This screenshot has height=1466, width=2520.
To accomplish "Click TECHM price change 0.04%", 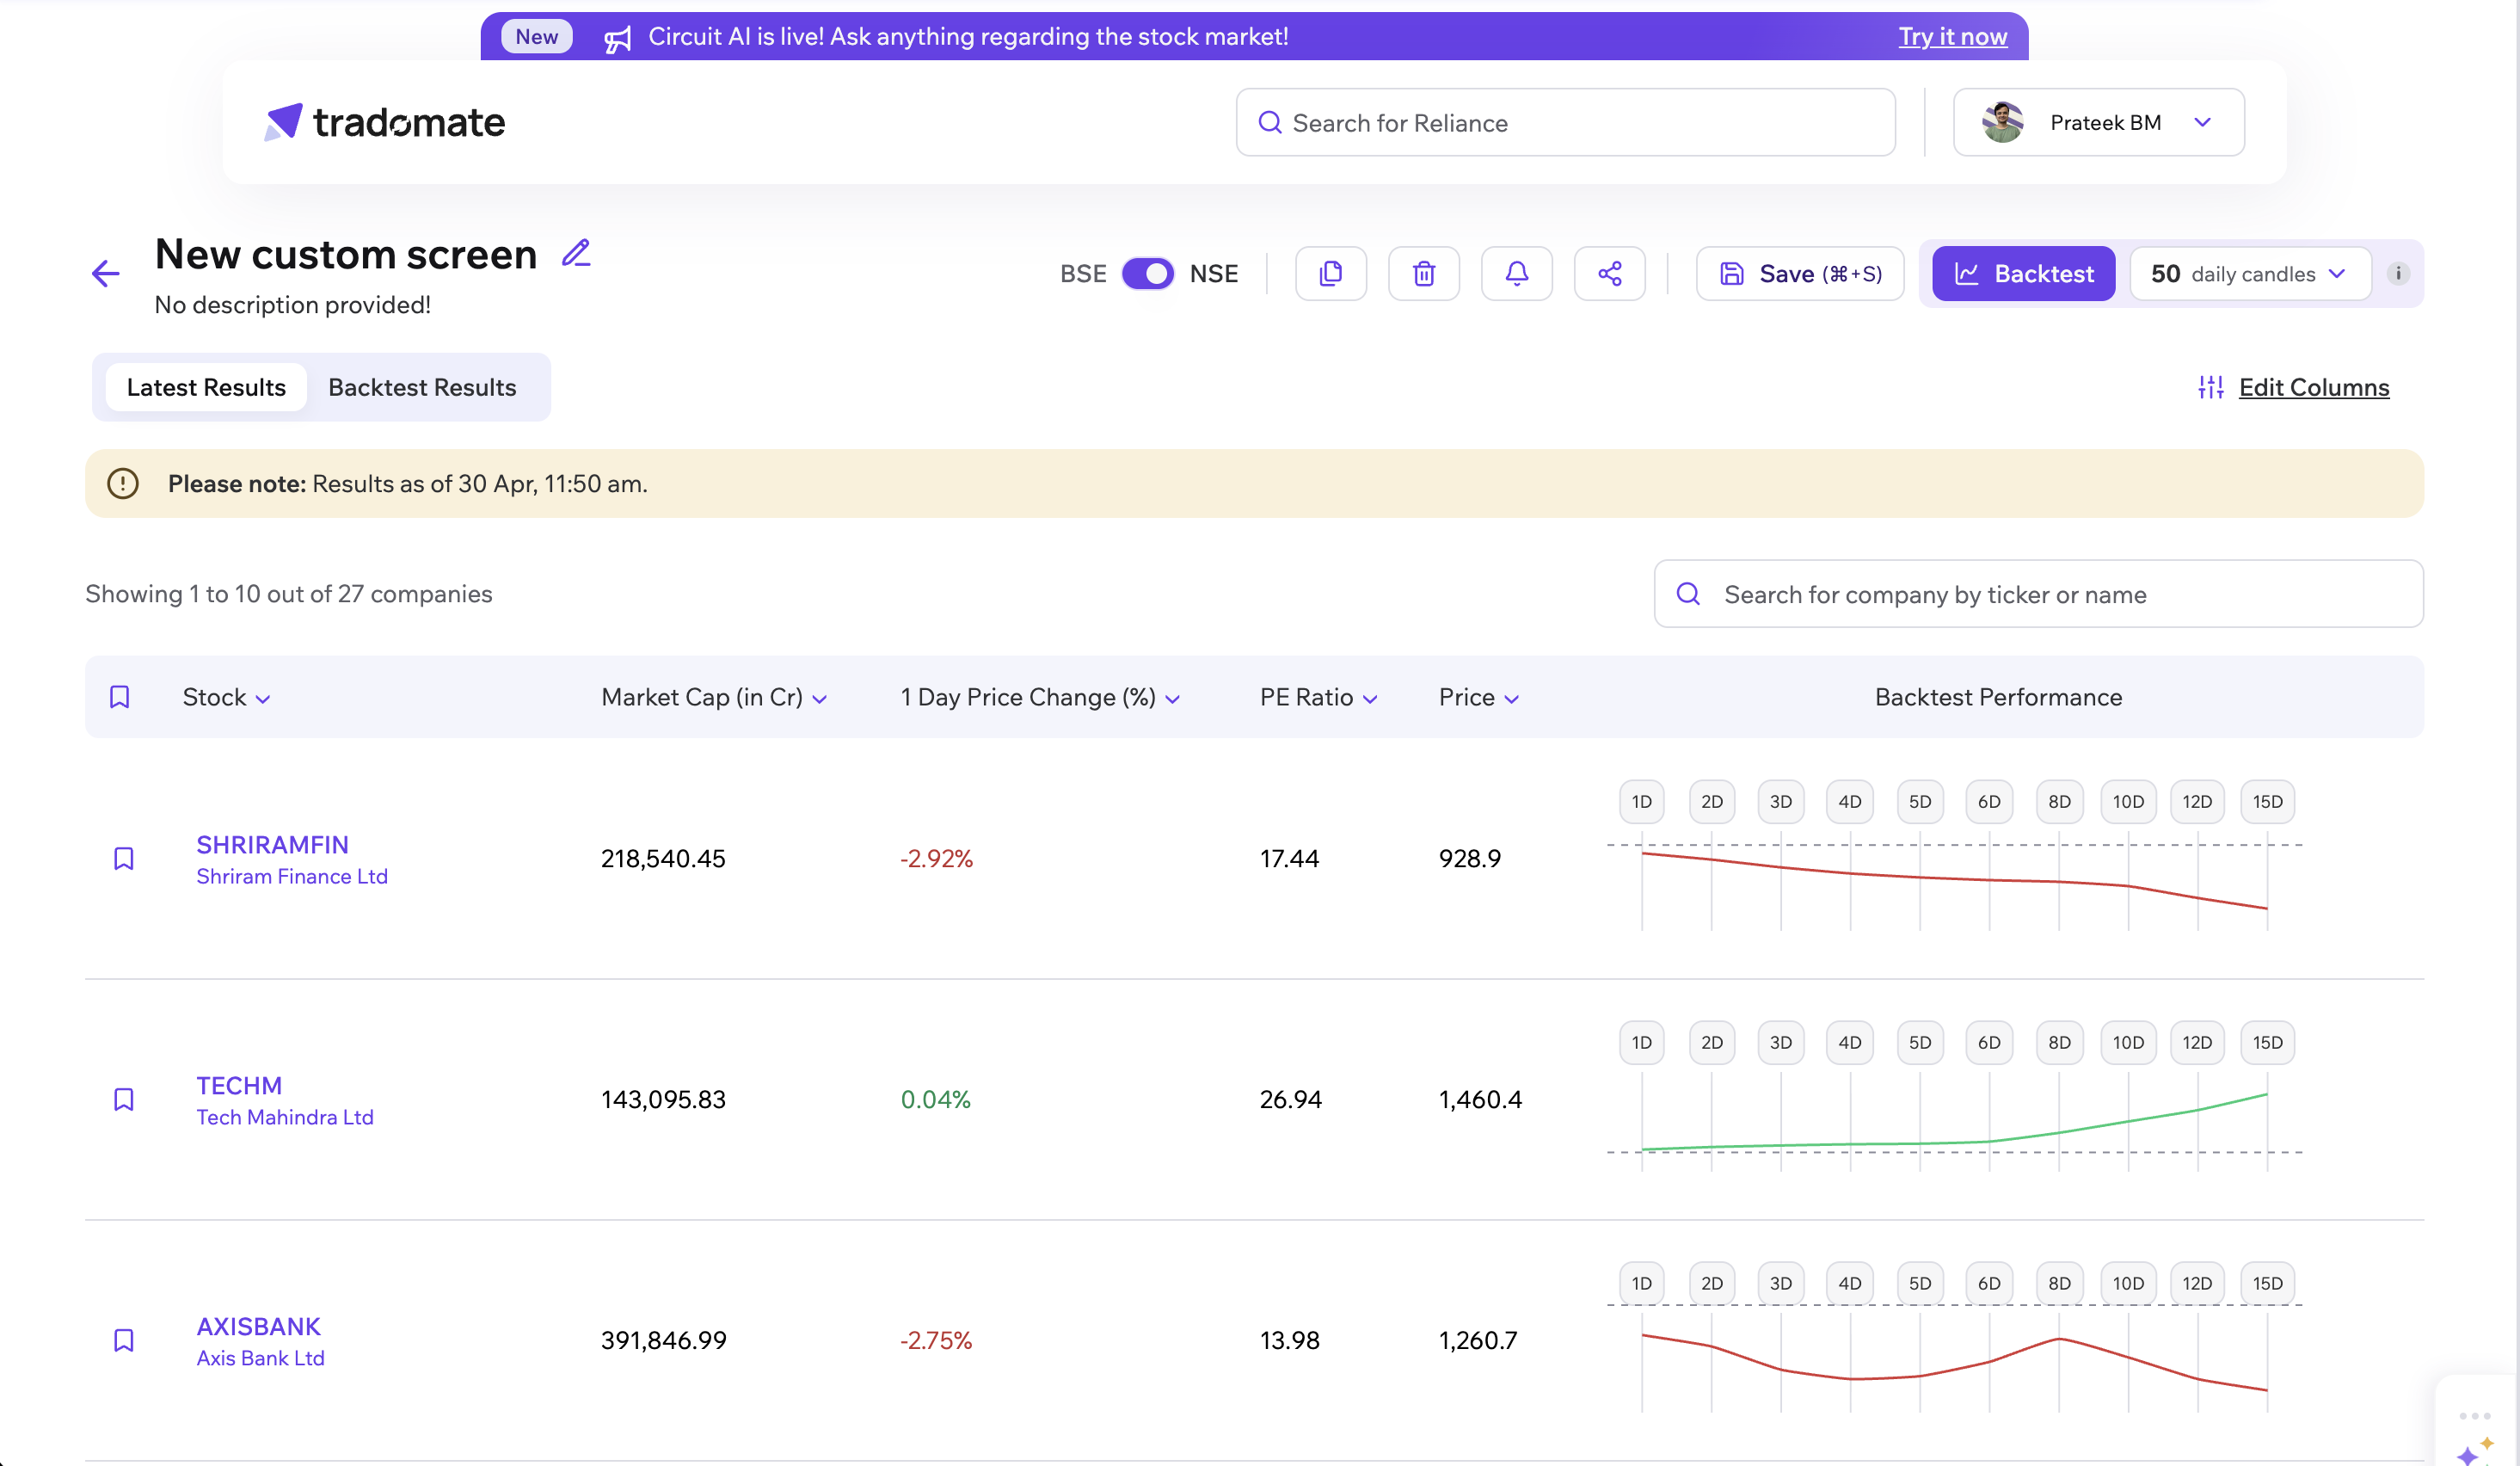I will (x=935, y=1099).
